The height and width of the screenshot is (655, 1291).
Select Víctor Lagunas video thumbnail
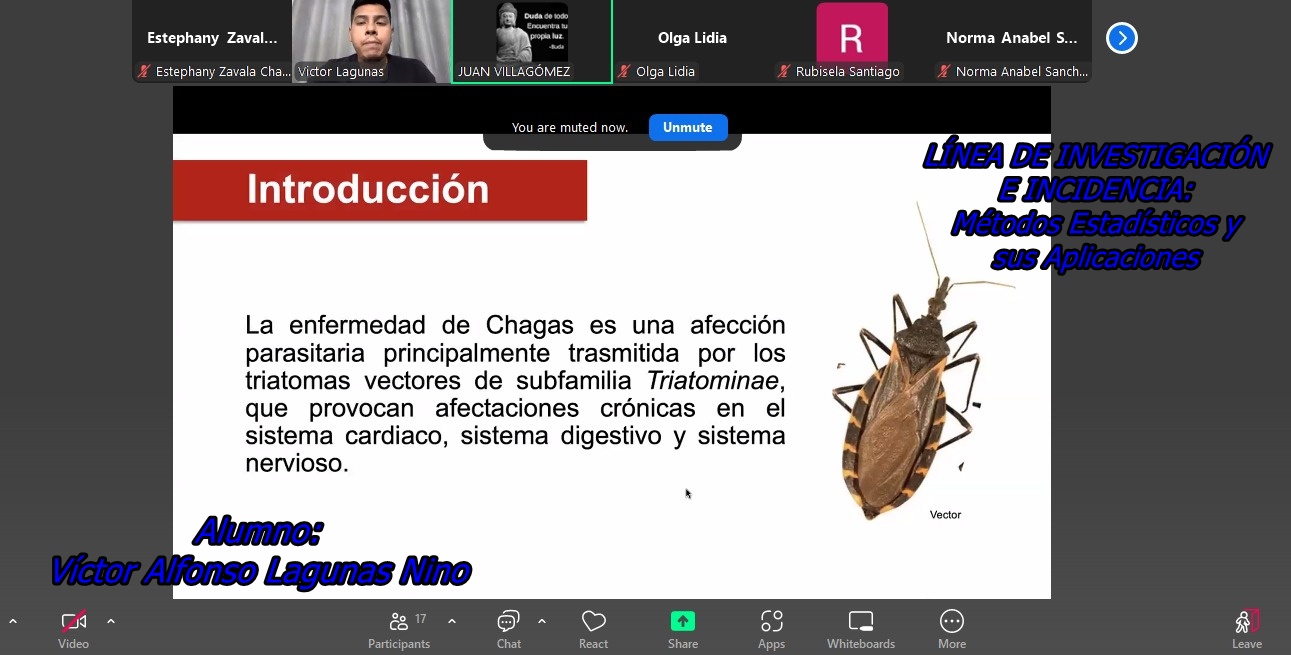point(371,40)
